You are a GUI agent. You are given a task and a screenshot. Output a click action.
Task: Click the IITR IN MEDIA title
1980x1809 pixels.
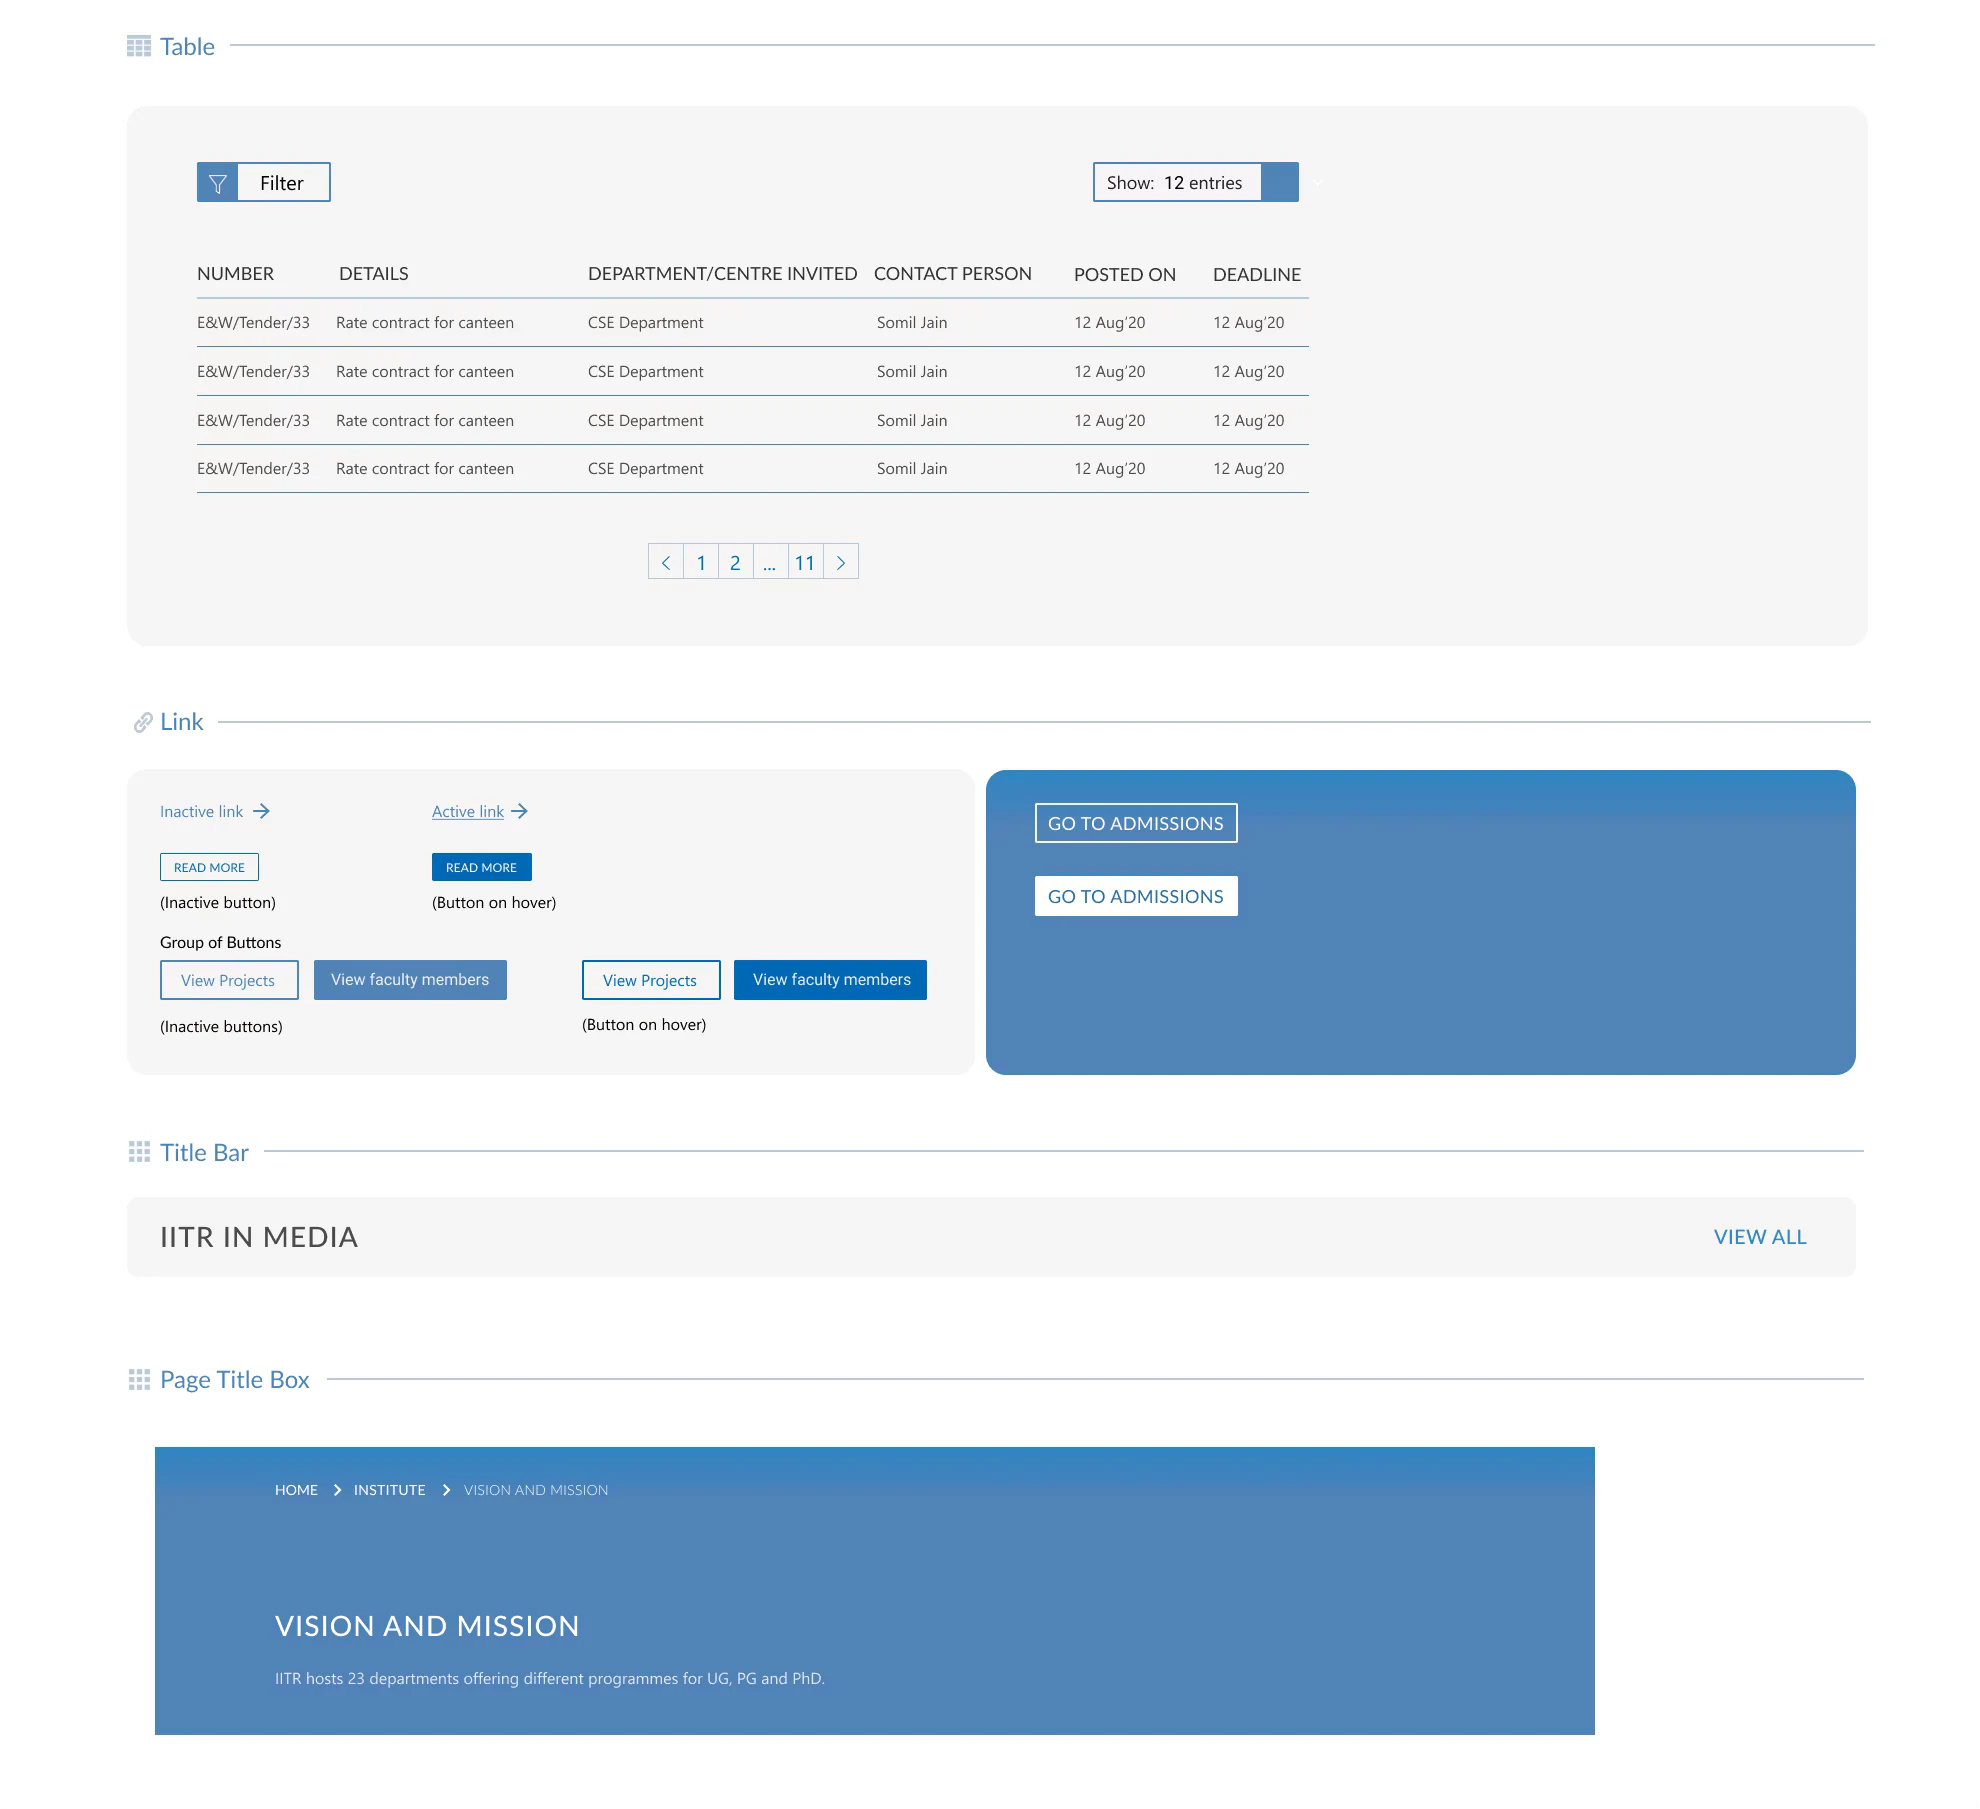coord(259,1237)
